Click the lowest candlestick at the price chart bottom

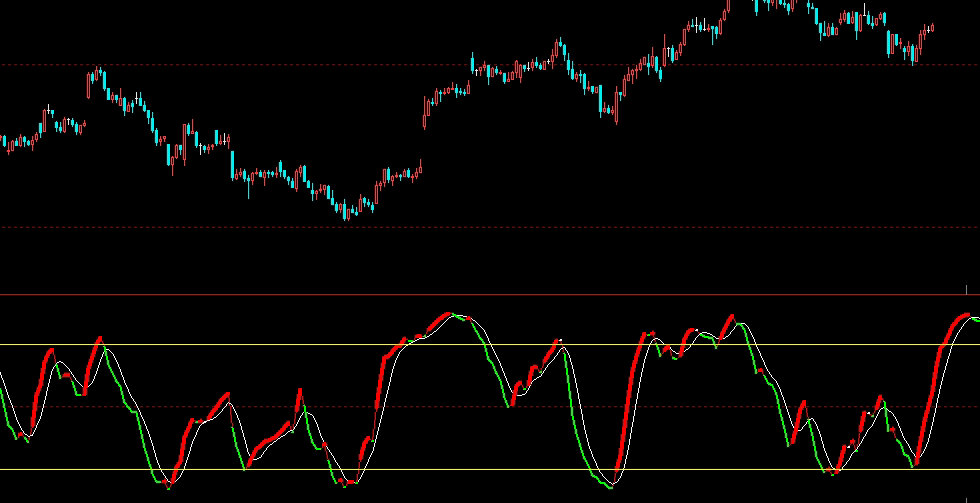click(346, 209)
